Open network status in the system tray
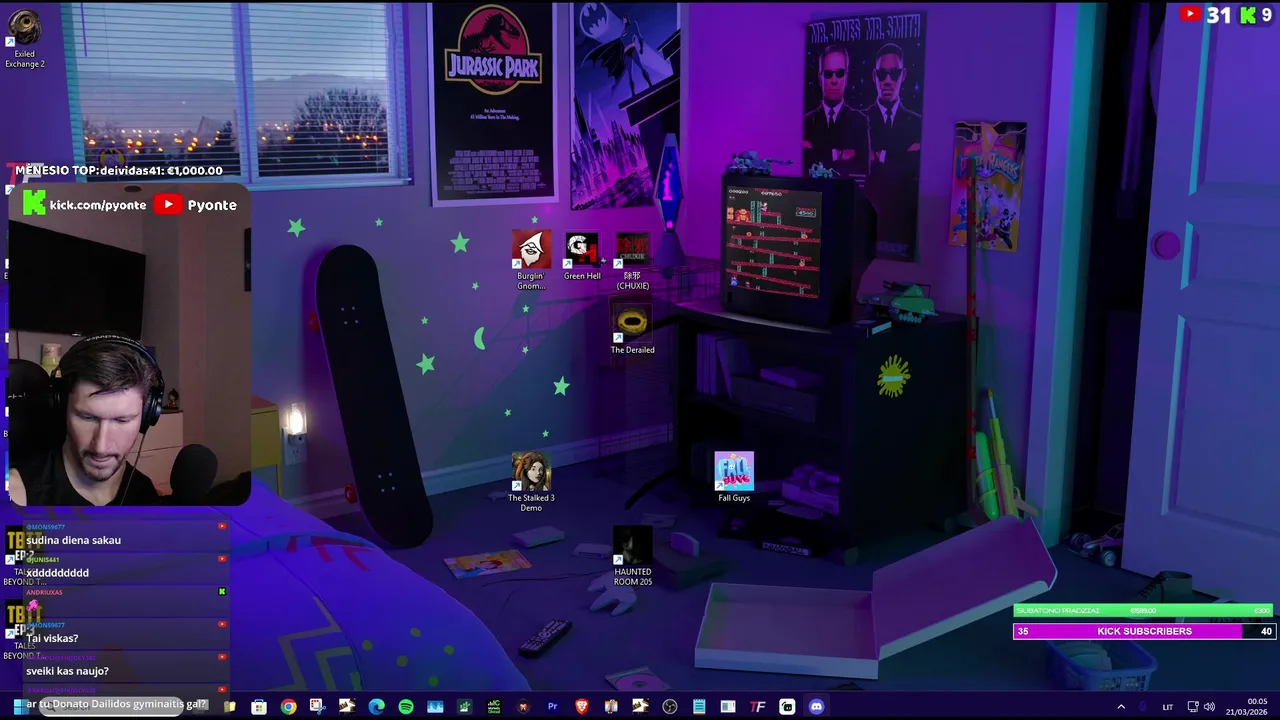The image size is (1280, 720). pyautogui.click(x=1192, y=707)
